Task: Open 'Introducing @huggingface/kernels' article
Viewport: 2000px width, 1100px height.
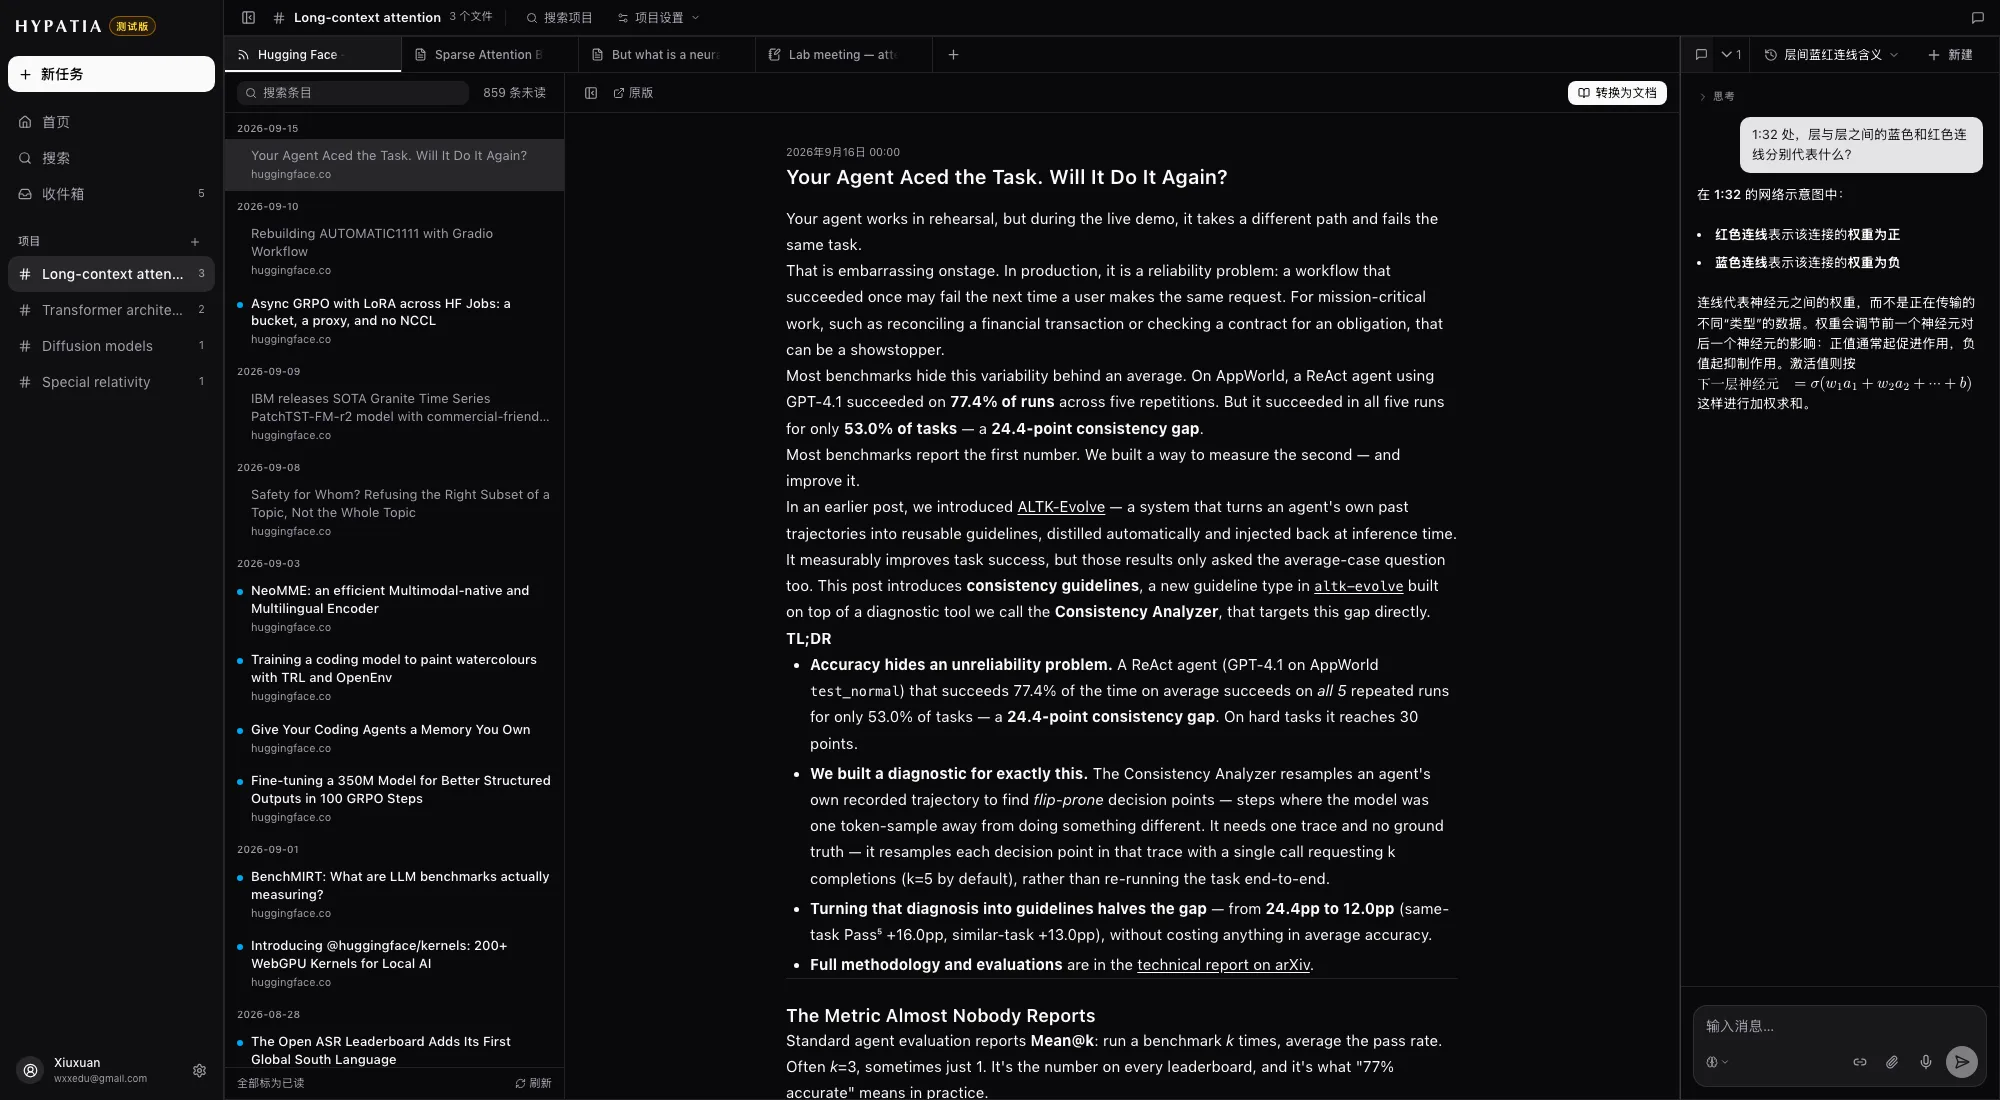Action: point(394,963)
